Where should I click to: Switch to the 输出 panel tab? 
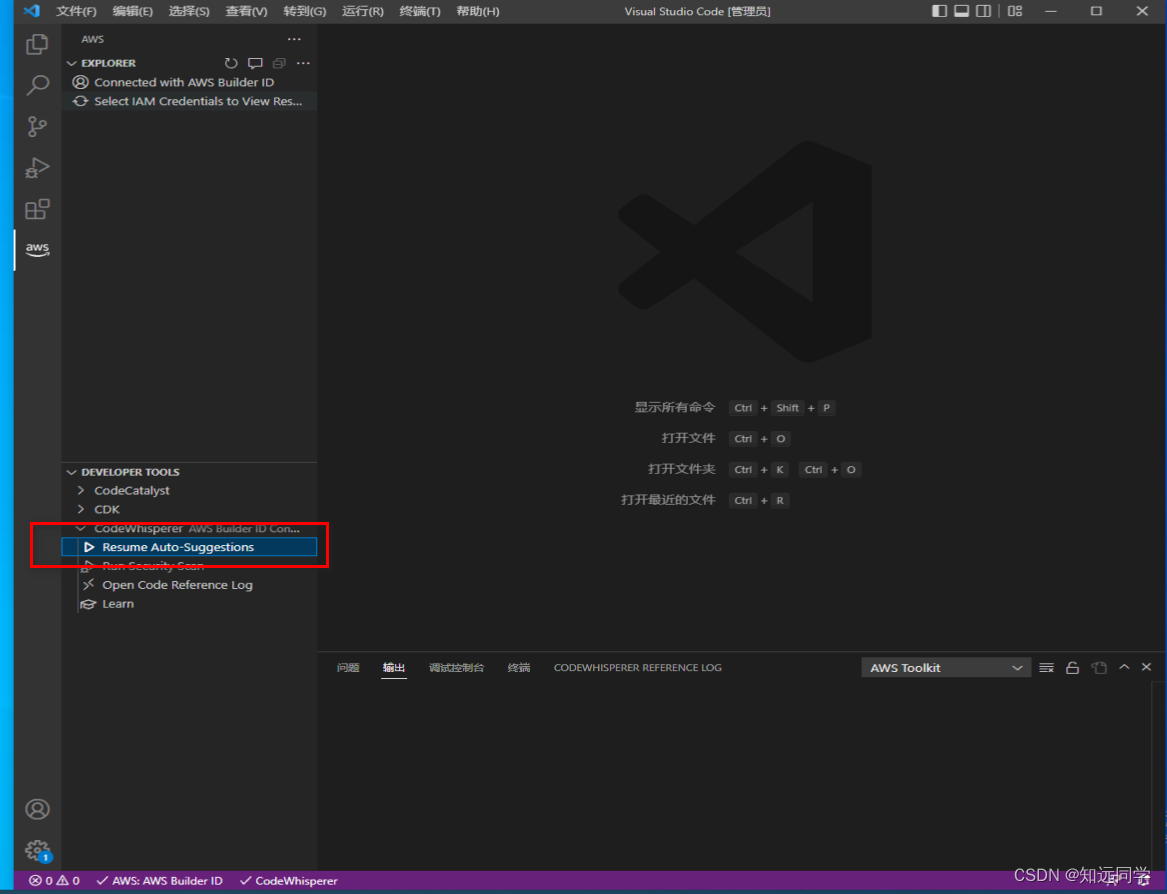[394, 668]
